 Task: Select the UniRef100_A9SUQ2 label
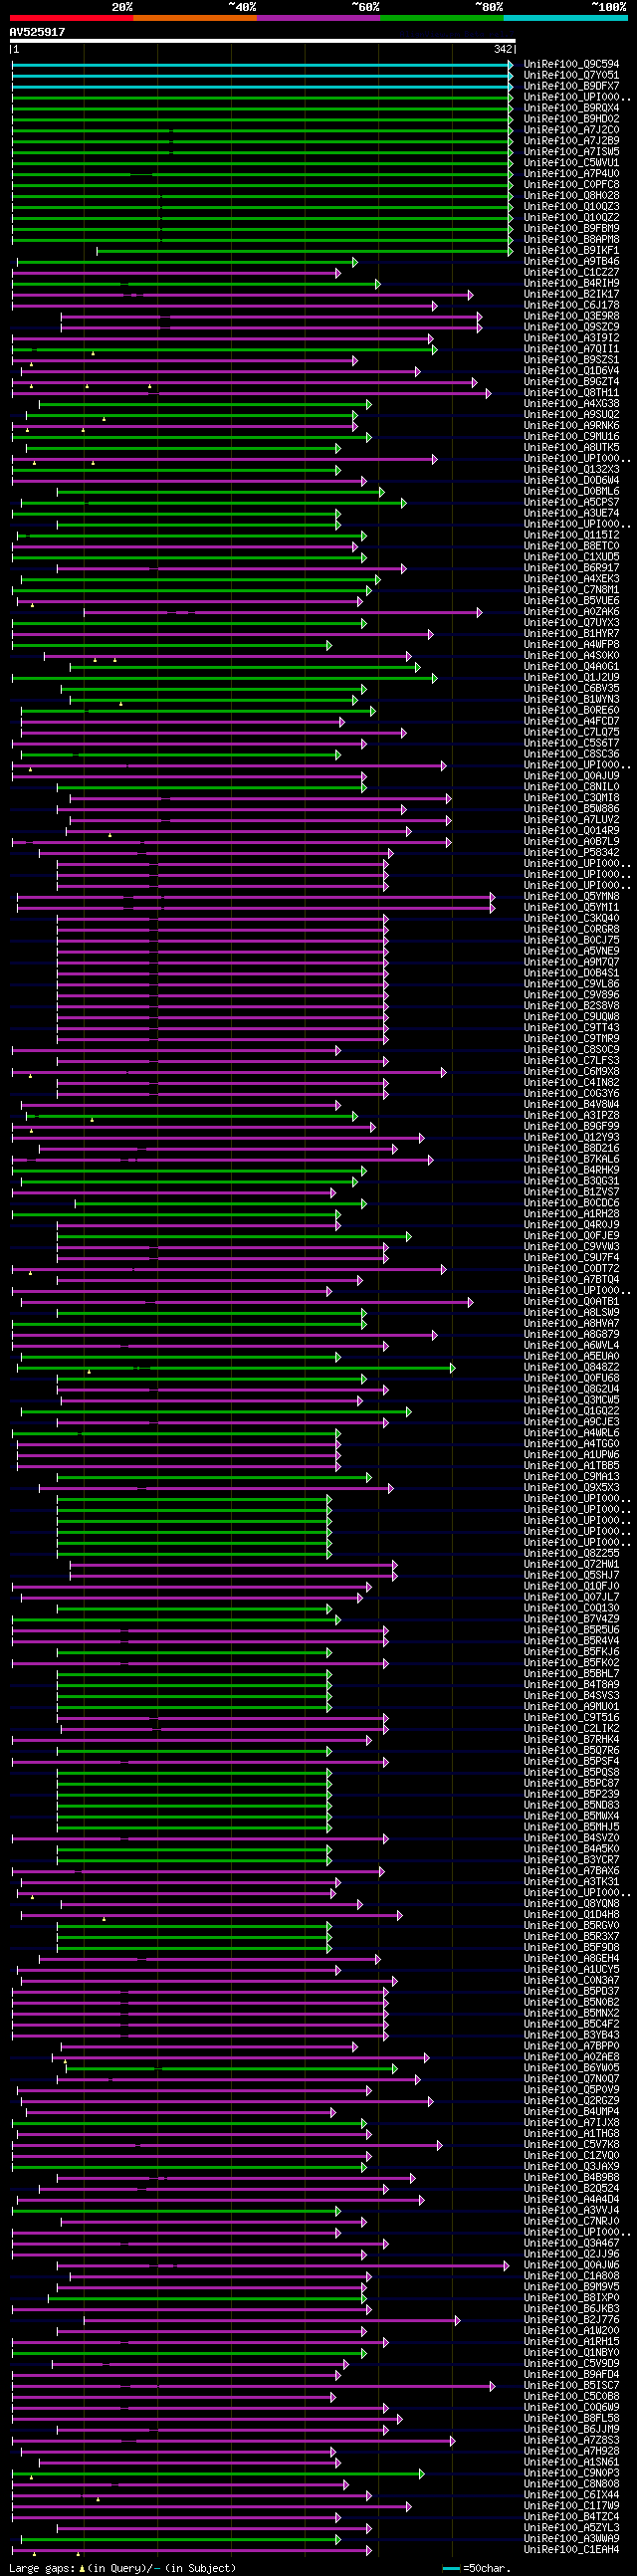571,416
